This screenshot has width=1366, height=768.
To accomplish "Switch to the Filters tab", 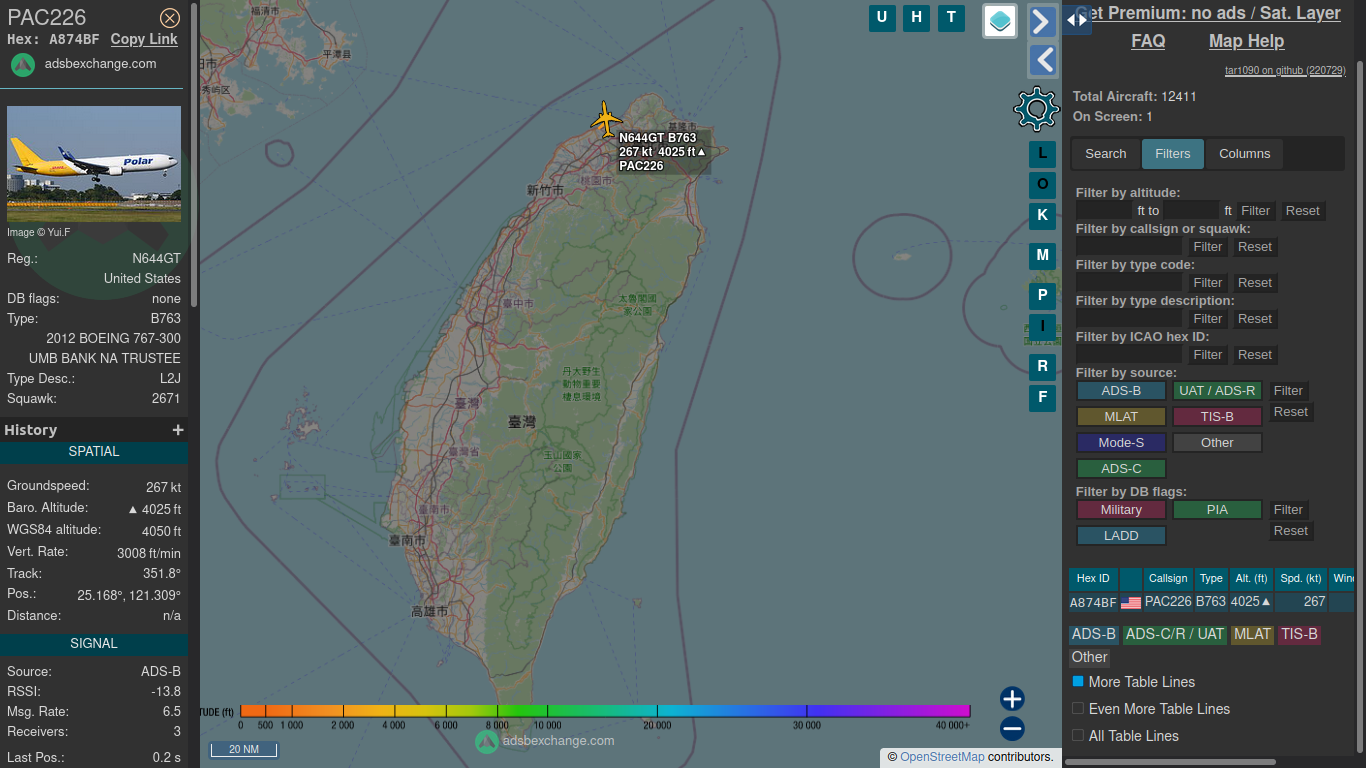I will click(1173, 154).
